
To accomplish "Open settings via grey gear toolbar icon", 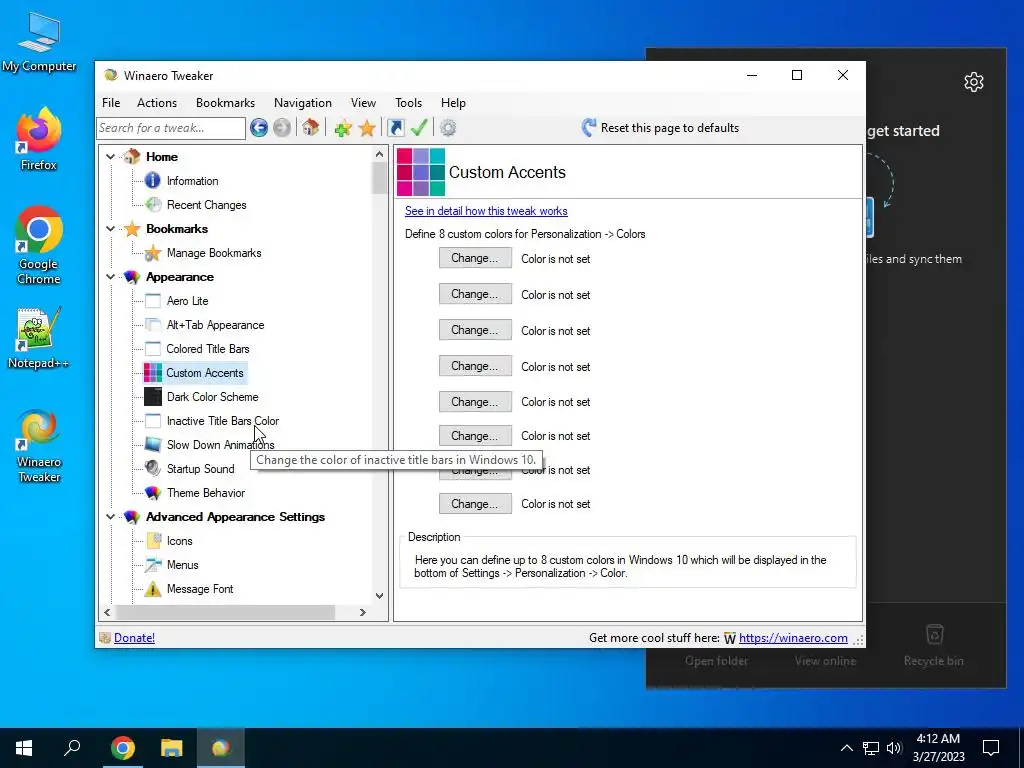I will (x=448, y=128).
